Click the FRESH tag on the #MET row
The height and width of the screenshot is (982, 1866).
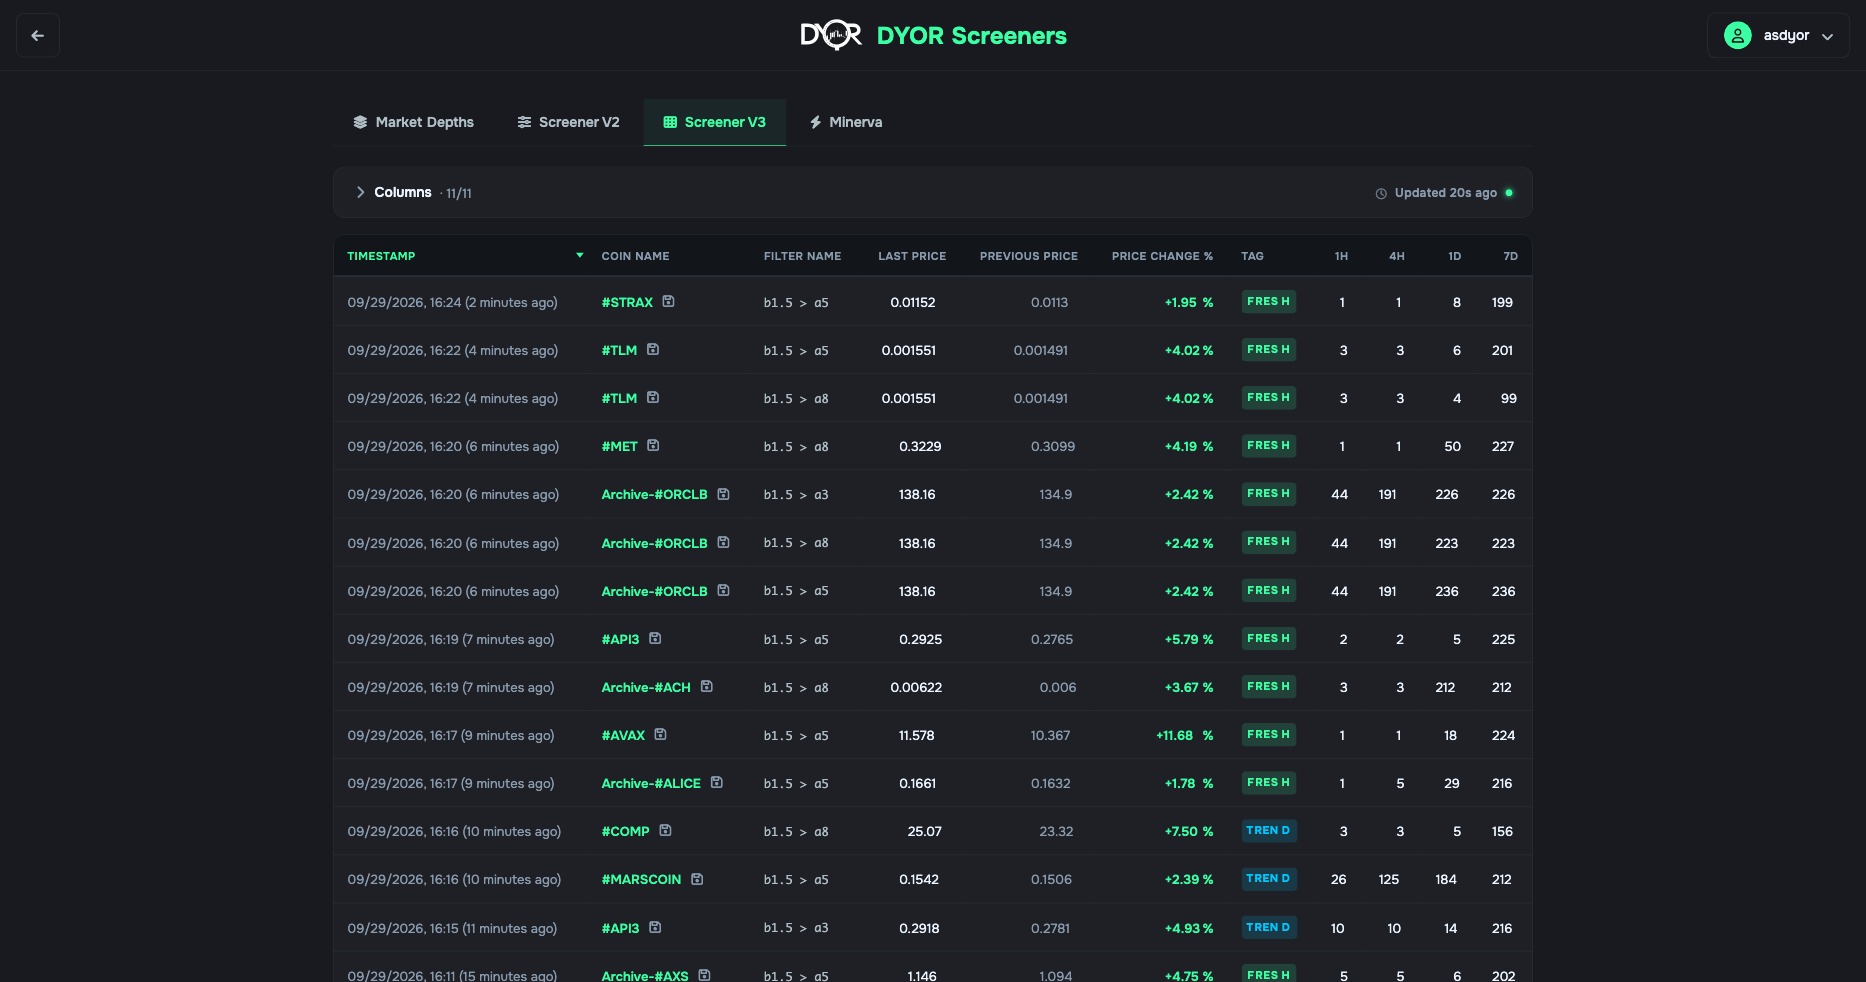[1268, 445]
